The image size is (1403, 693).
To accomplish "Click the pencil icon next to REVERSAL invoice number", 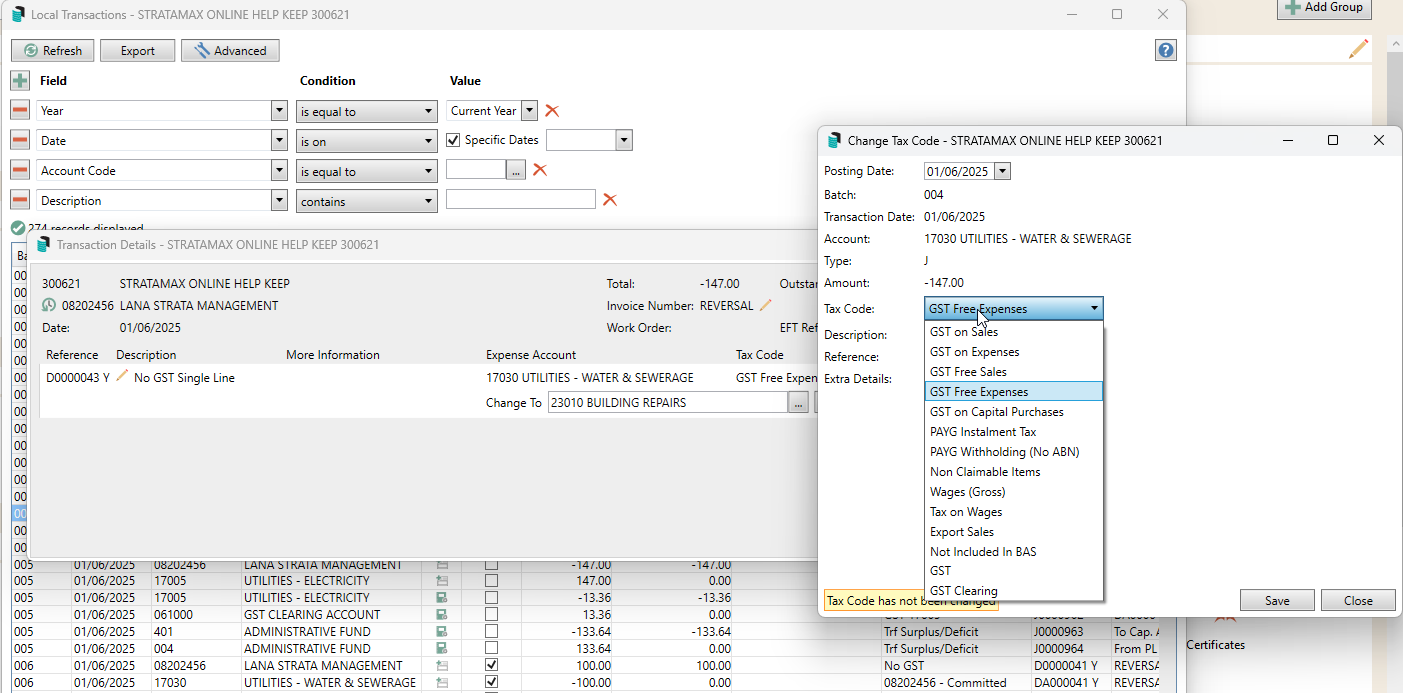I will tap(766, 306).
